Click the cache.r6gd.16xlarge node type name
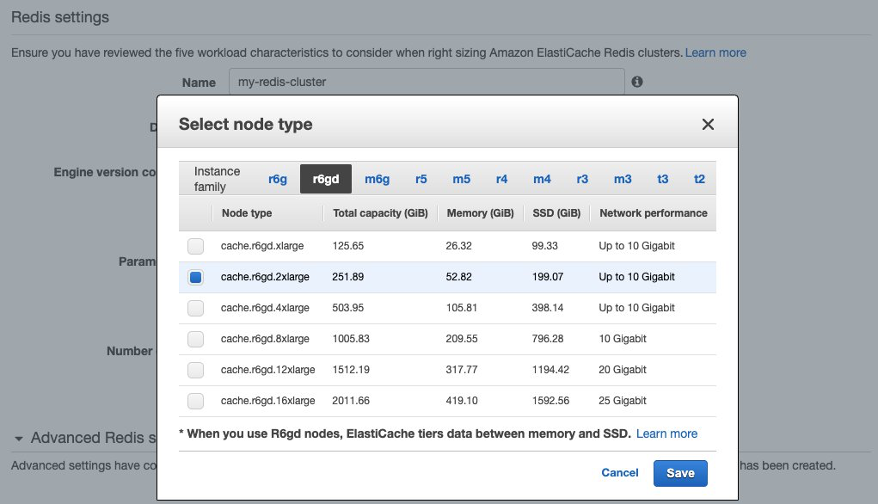 click(267, 400)
